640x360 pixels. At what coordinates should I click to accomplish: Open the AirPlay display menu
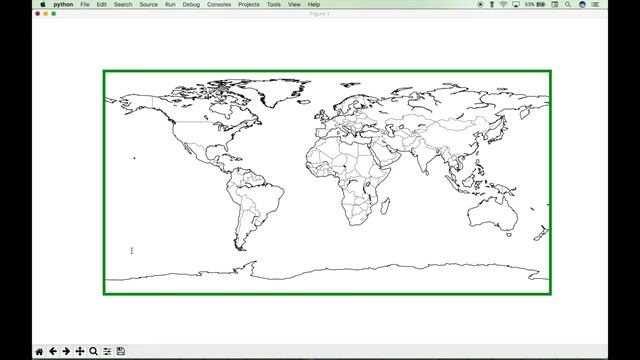coord(516,4)
